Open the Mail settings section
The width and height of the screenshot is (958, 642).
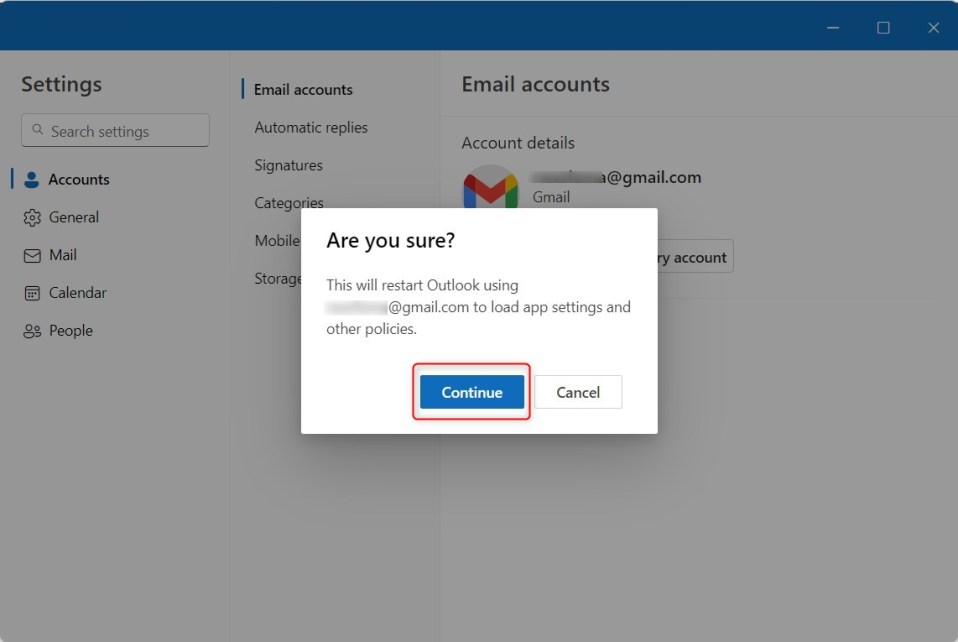click(x=63, y=255)
